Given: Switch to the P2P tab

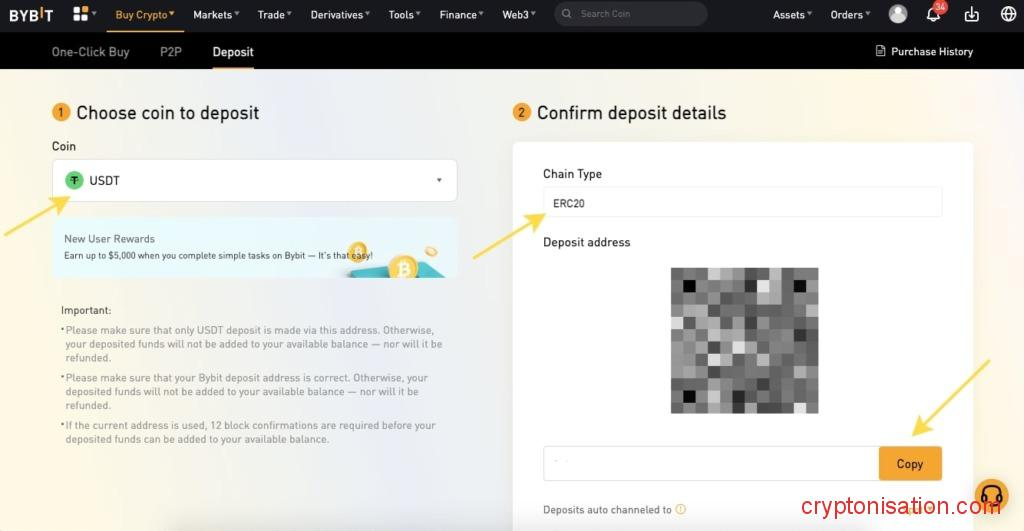Looking at the screenshot, I should coord(171,52).
